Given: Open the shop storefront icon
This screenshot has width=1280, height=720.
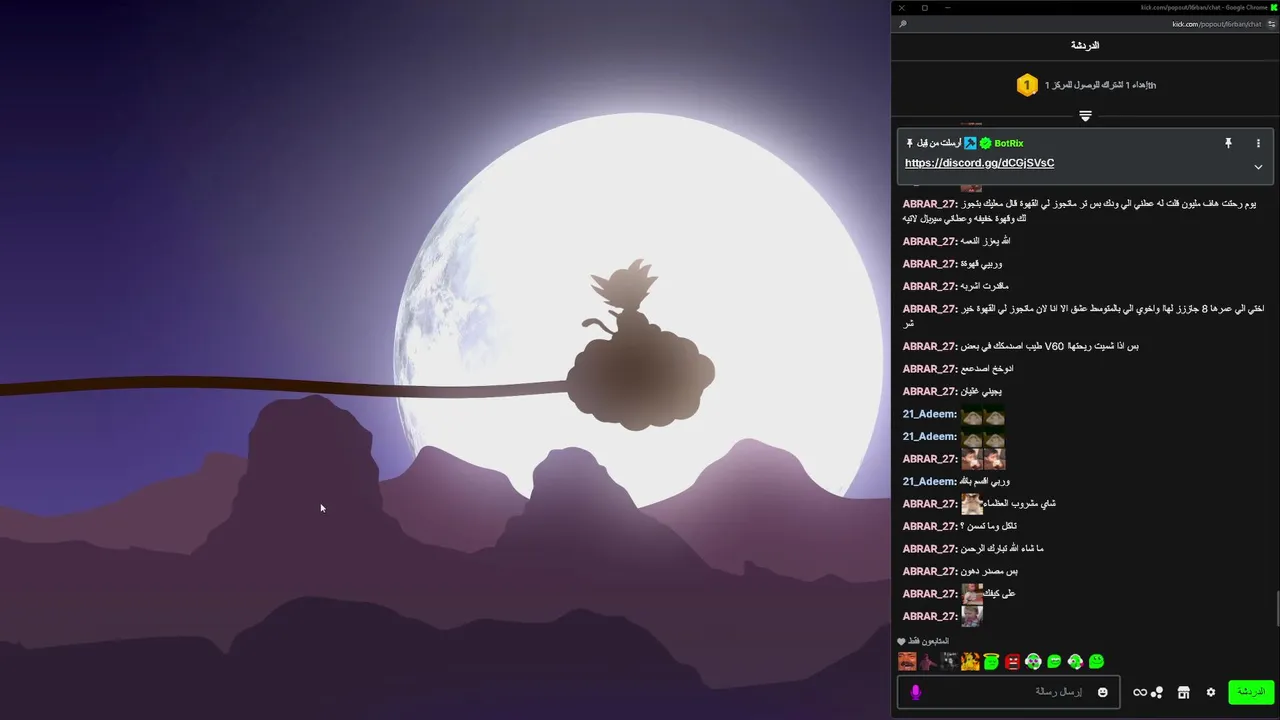Looking at the screenshot, I should pos(1183,692).
